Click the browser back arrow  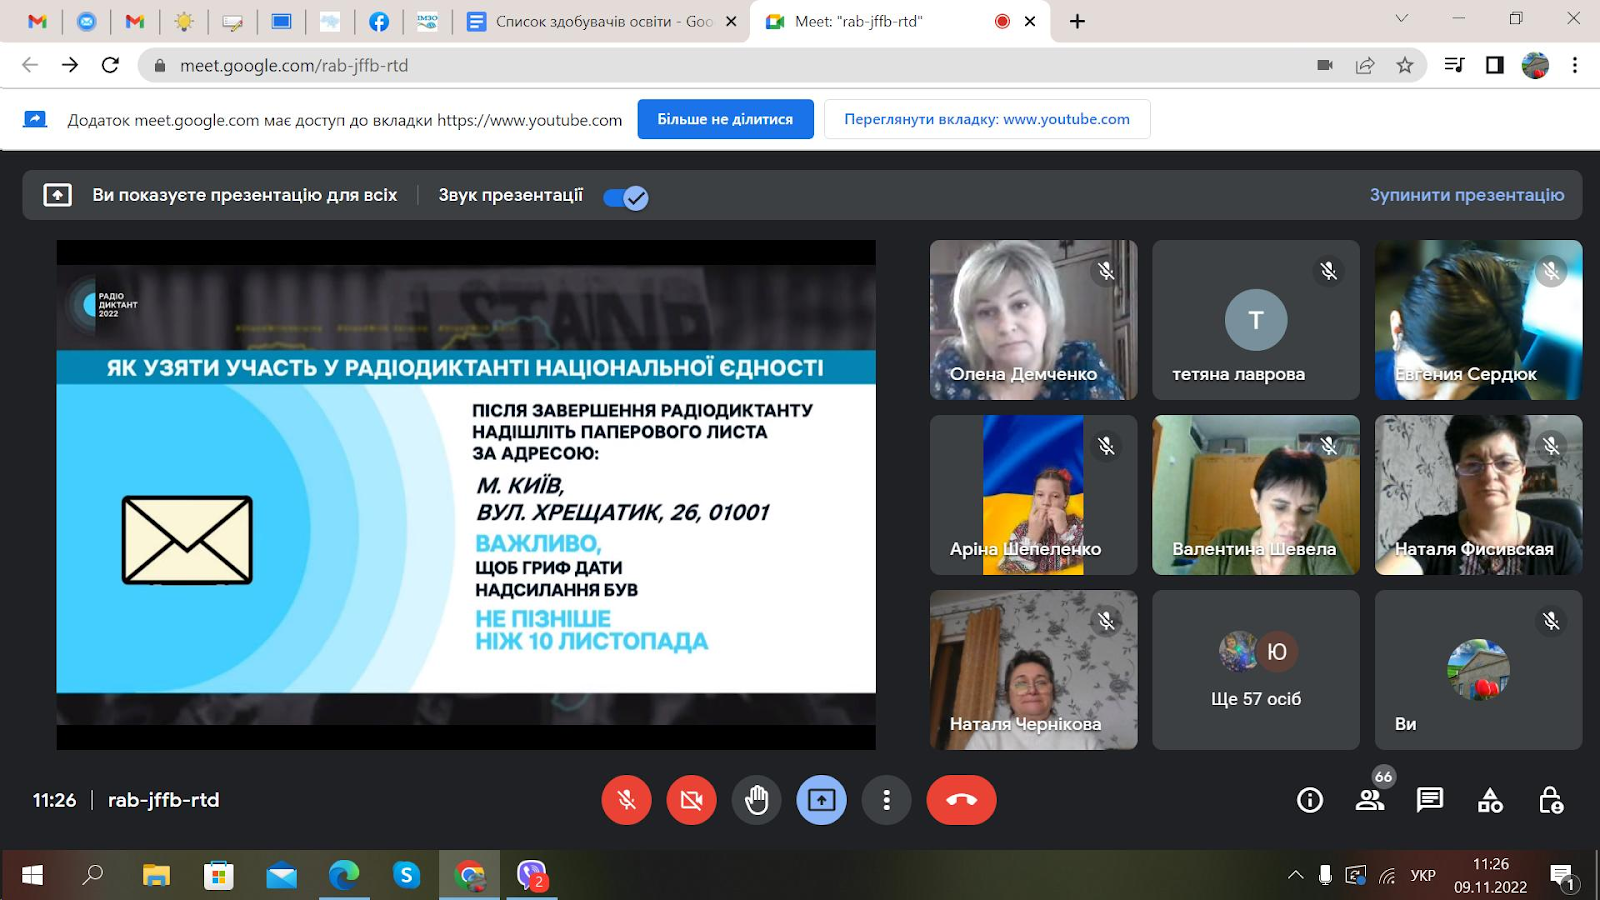point(30,65)
